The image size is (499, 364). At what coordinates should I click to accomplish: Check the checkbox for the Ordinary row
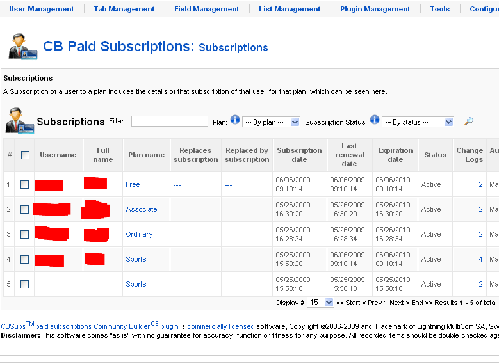pos(24,234)
